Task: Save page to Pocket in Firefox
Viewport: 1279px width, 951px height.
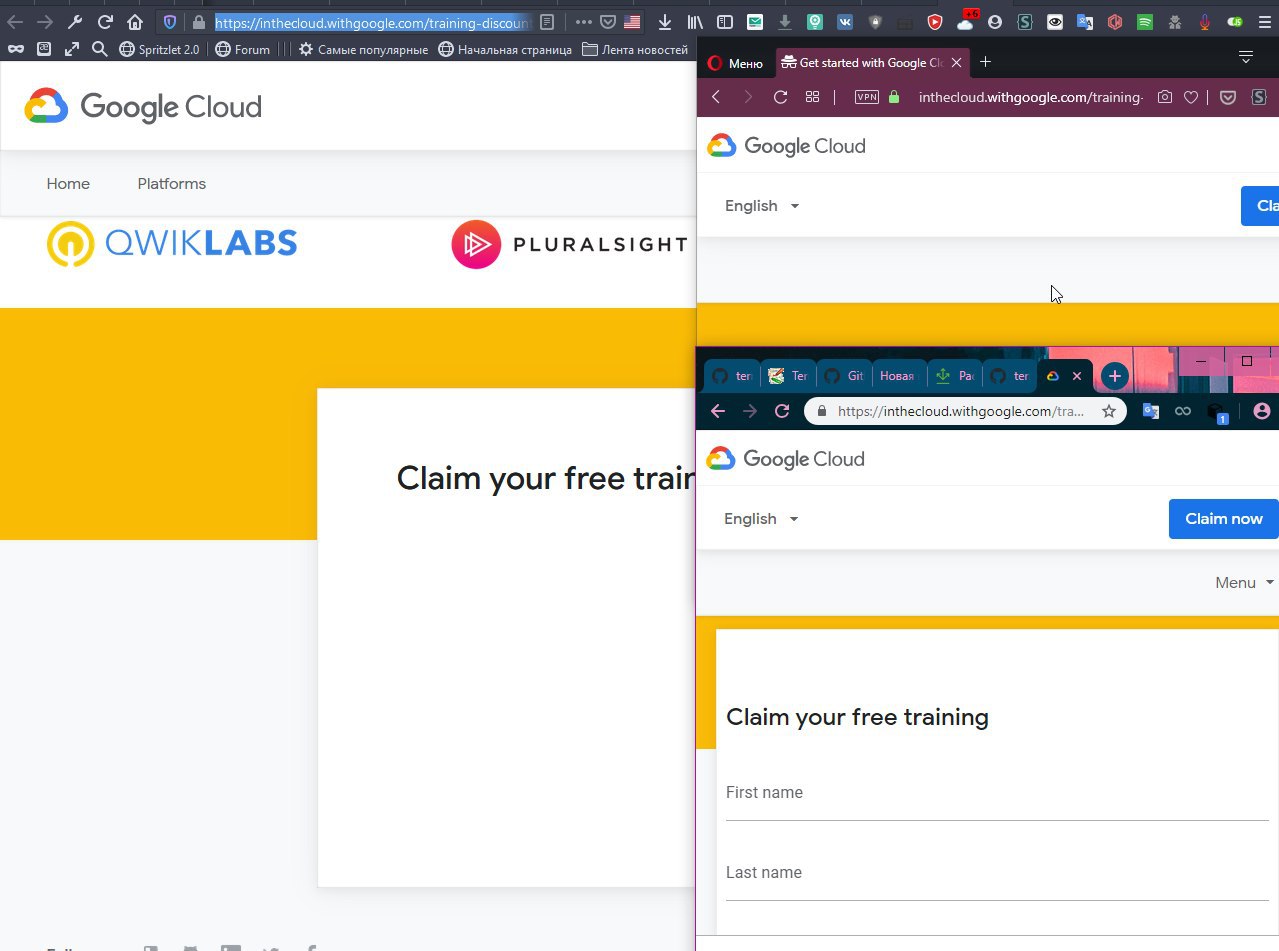Action: click(x=608, y=22)
